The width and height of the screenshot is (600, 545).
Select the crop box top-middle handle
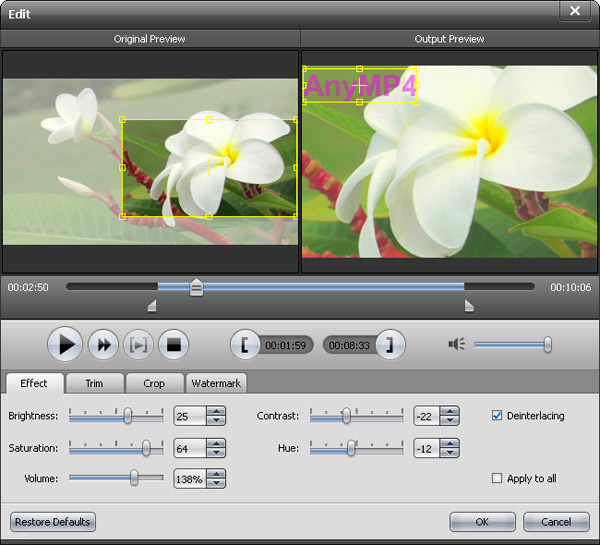pos(209,120)
